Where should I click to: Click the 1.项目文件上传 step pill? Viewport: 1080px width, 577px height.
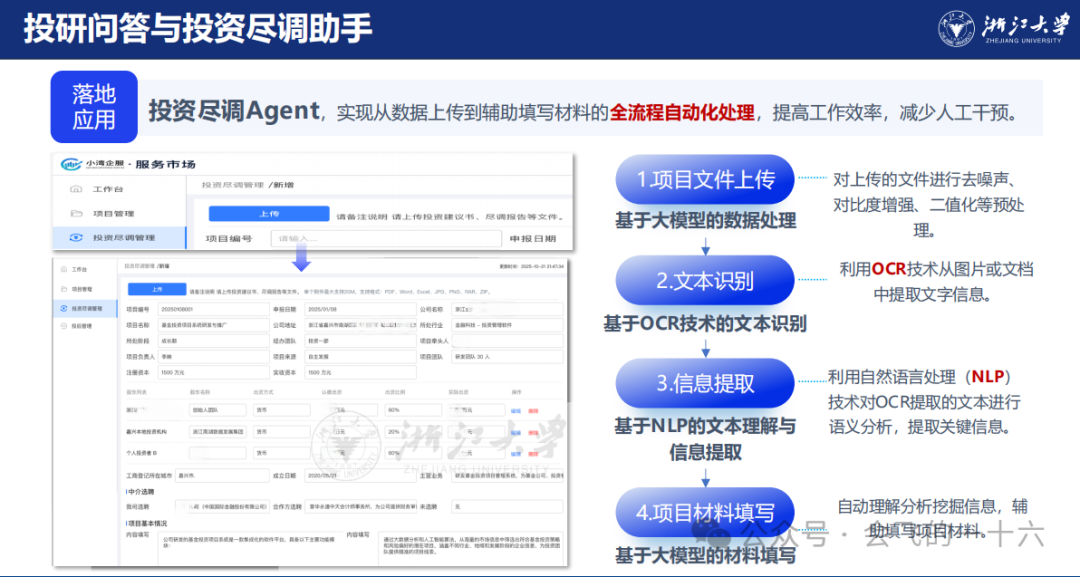click(x=705, y=179)
